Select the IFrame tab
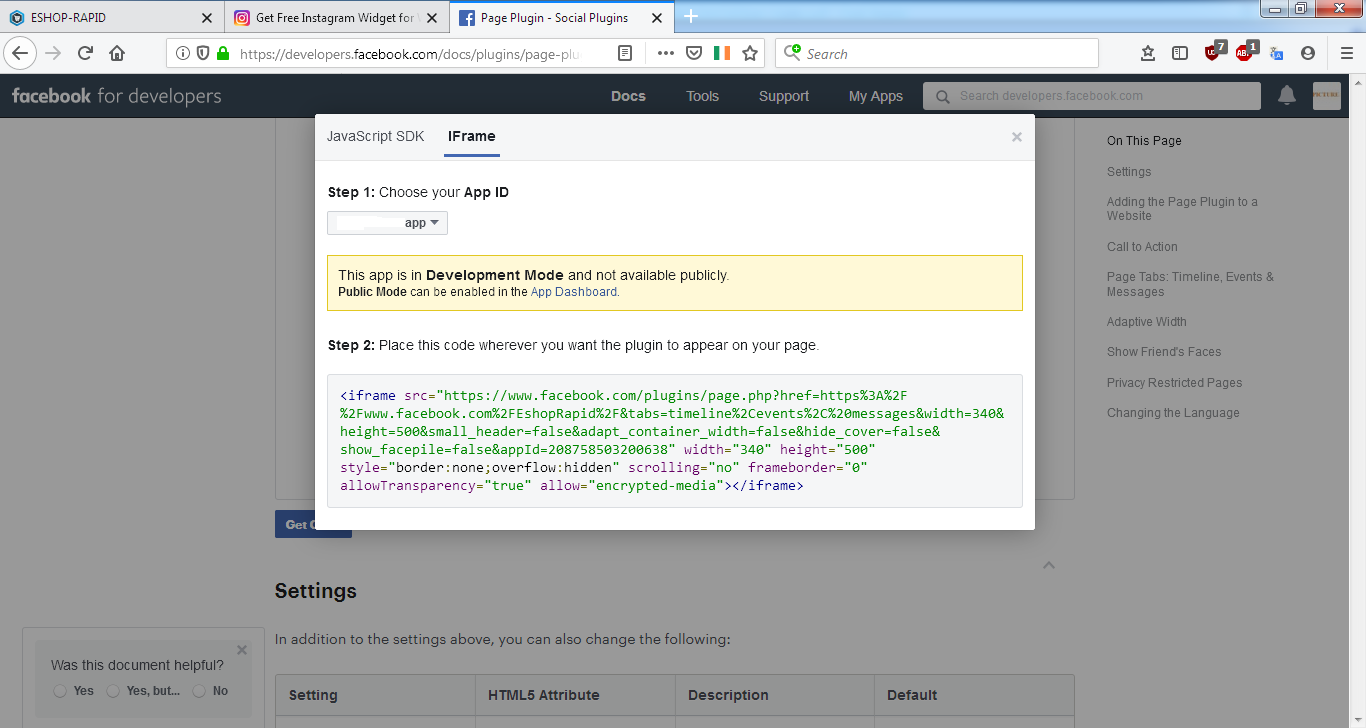This screenshot has width=1366, height=728. point(472,136)
